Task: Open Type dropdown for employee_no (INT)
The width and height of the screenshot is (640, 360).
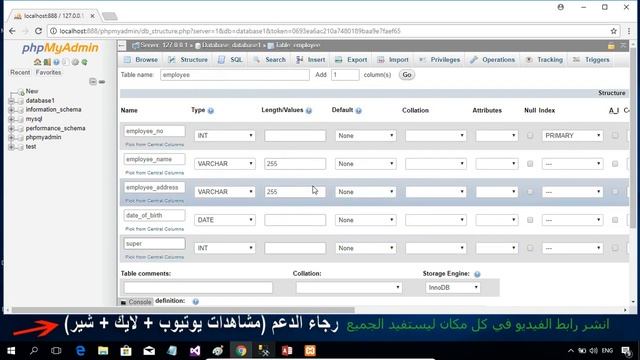Action: 225,136
